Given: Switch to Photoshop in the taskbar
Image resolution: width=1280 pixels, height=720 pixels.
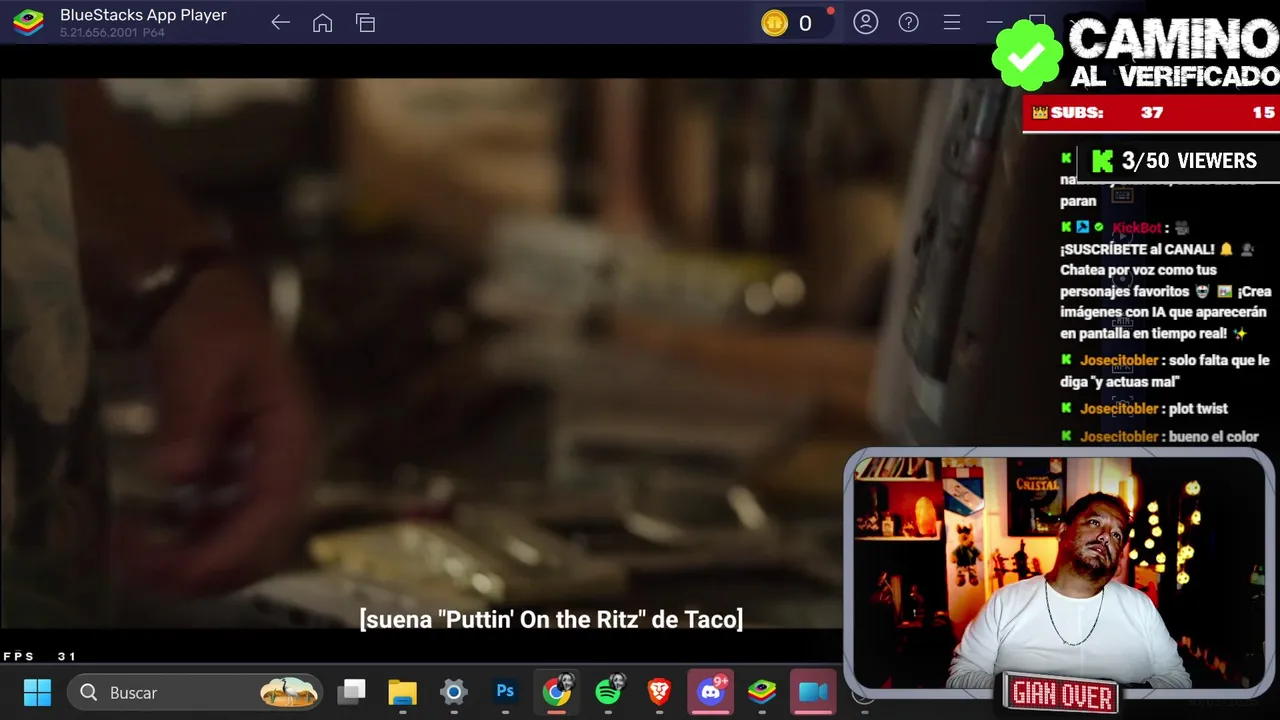Looking at the screenshot, I should [x=505, y=692].
